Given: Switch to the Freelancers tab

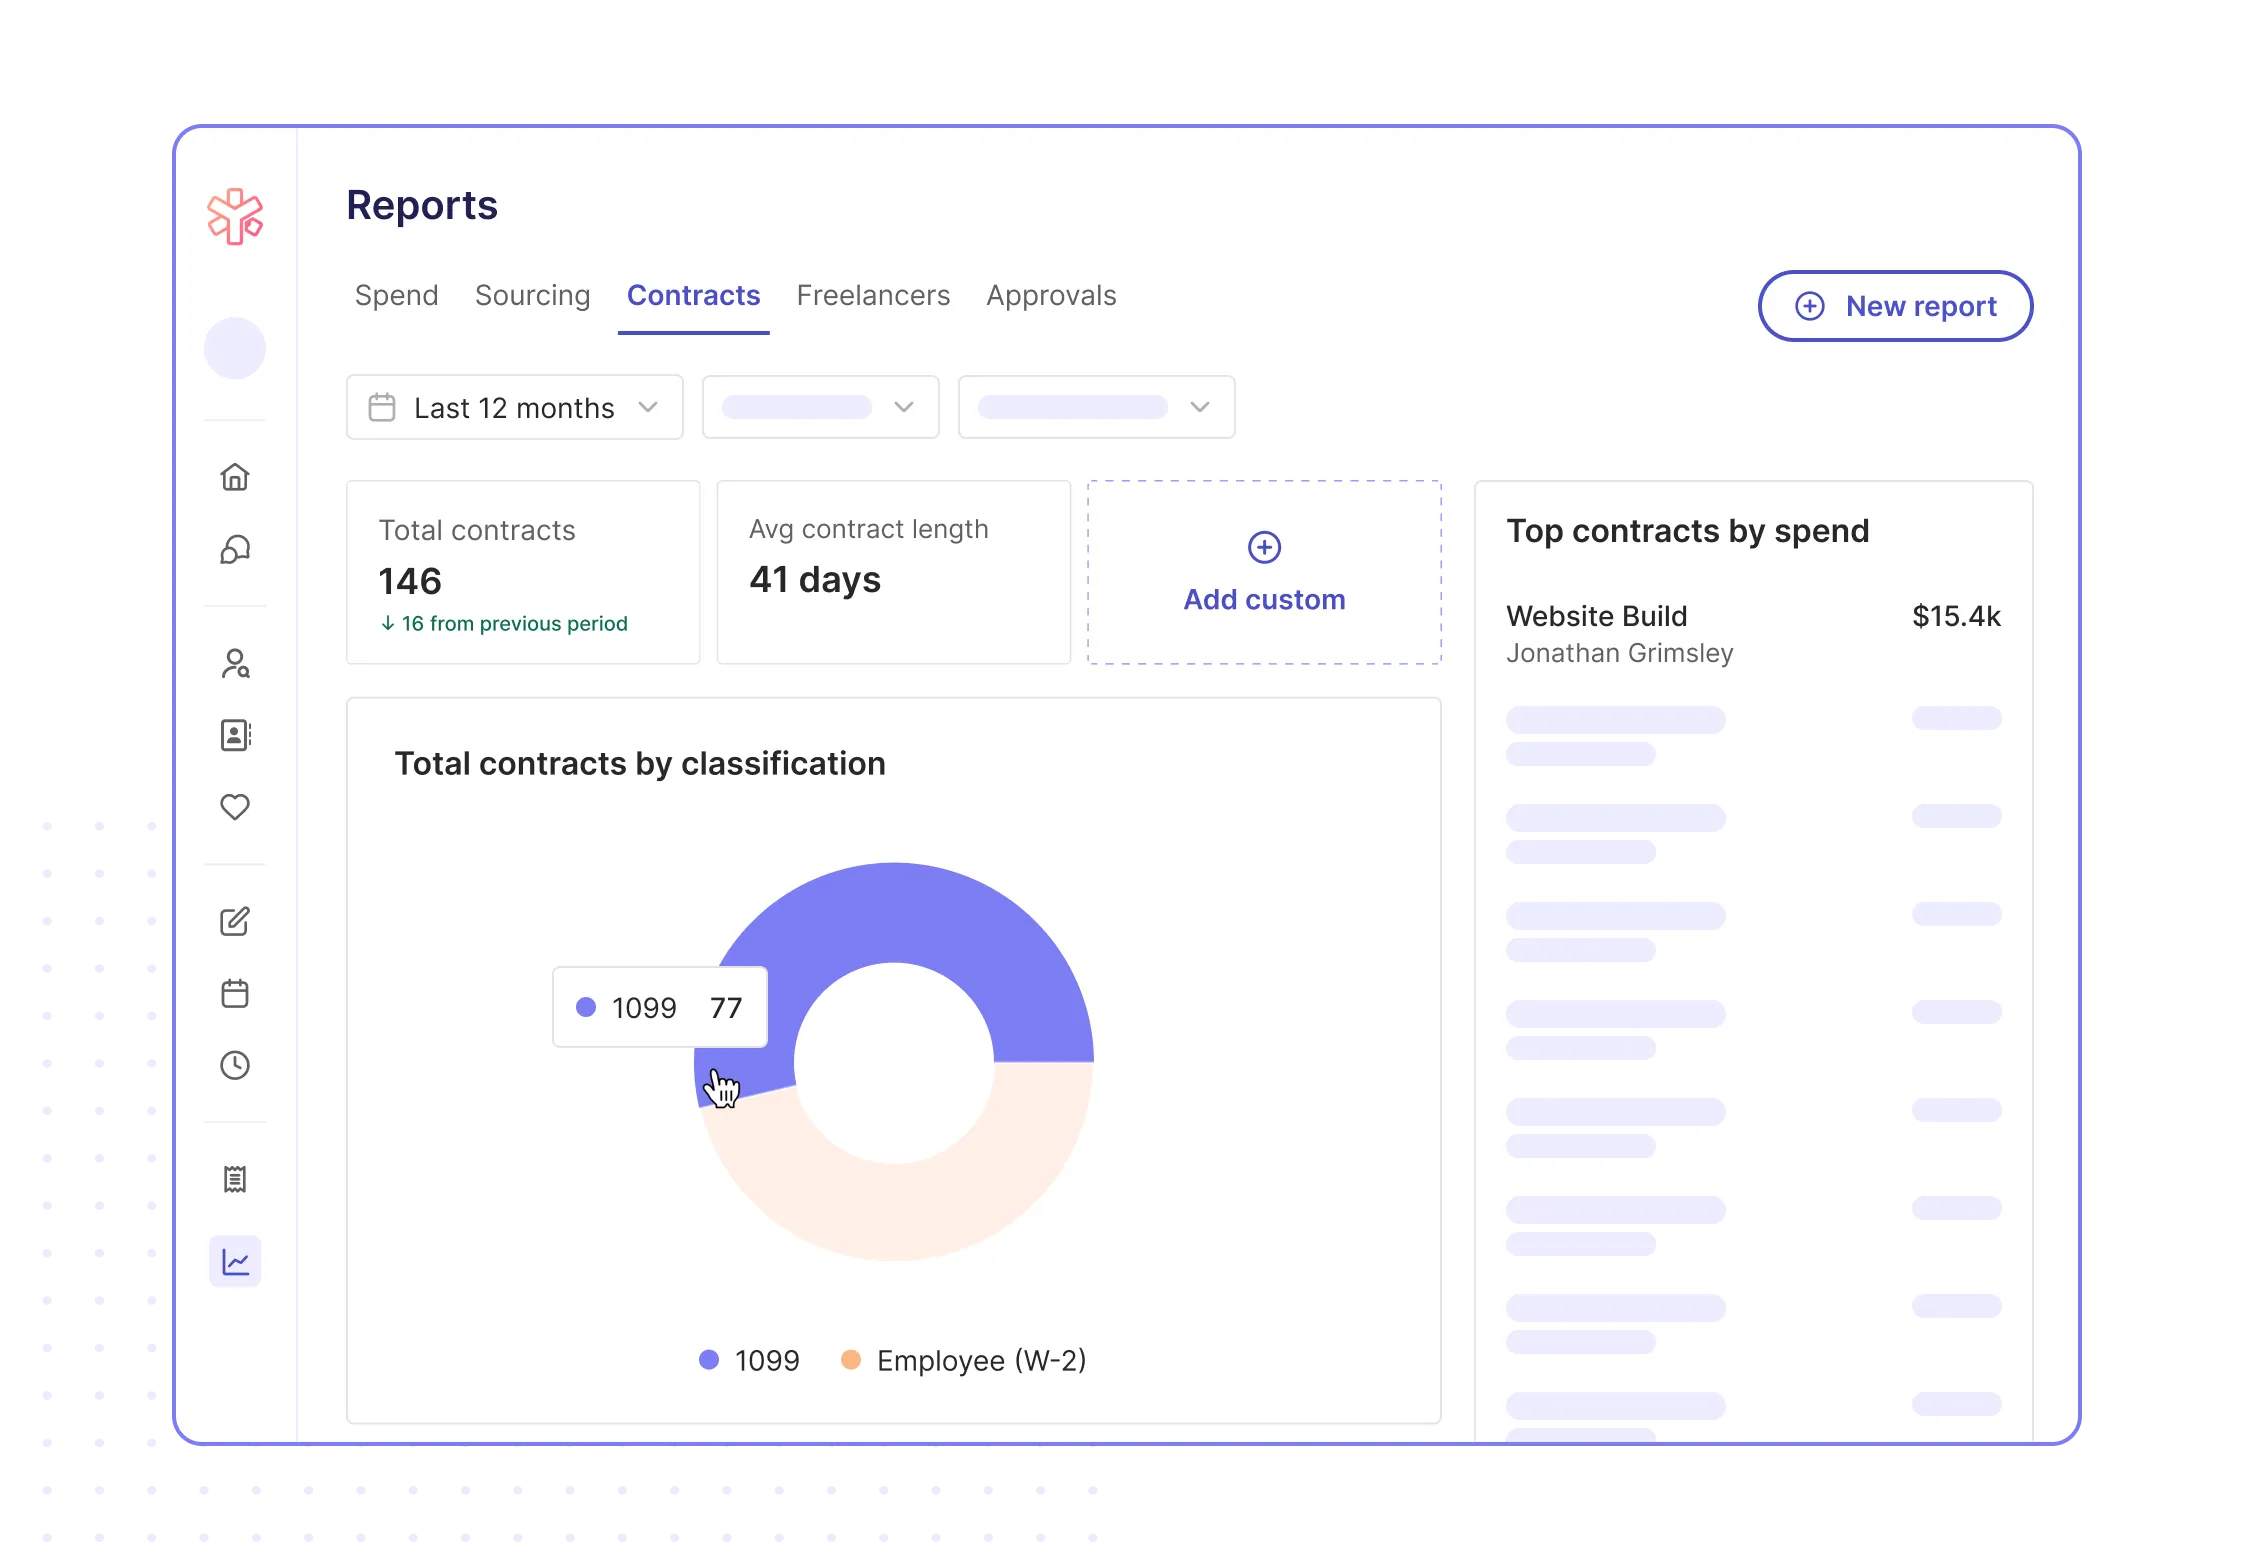Looking at the screenshot, I should click(873, 296).
